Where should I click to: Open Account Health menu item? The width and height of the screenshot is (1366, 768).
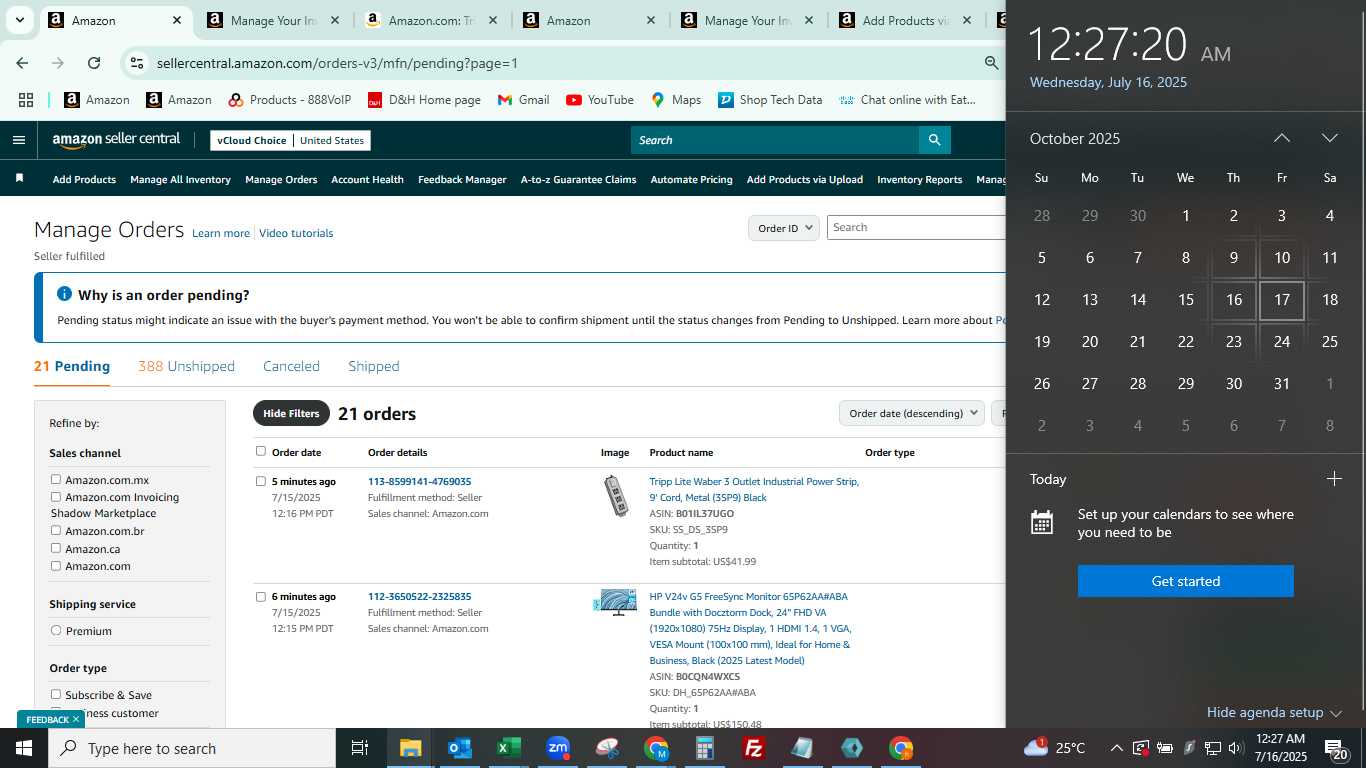tap(367, 179)
